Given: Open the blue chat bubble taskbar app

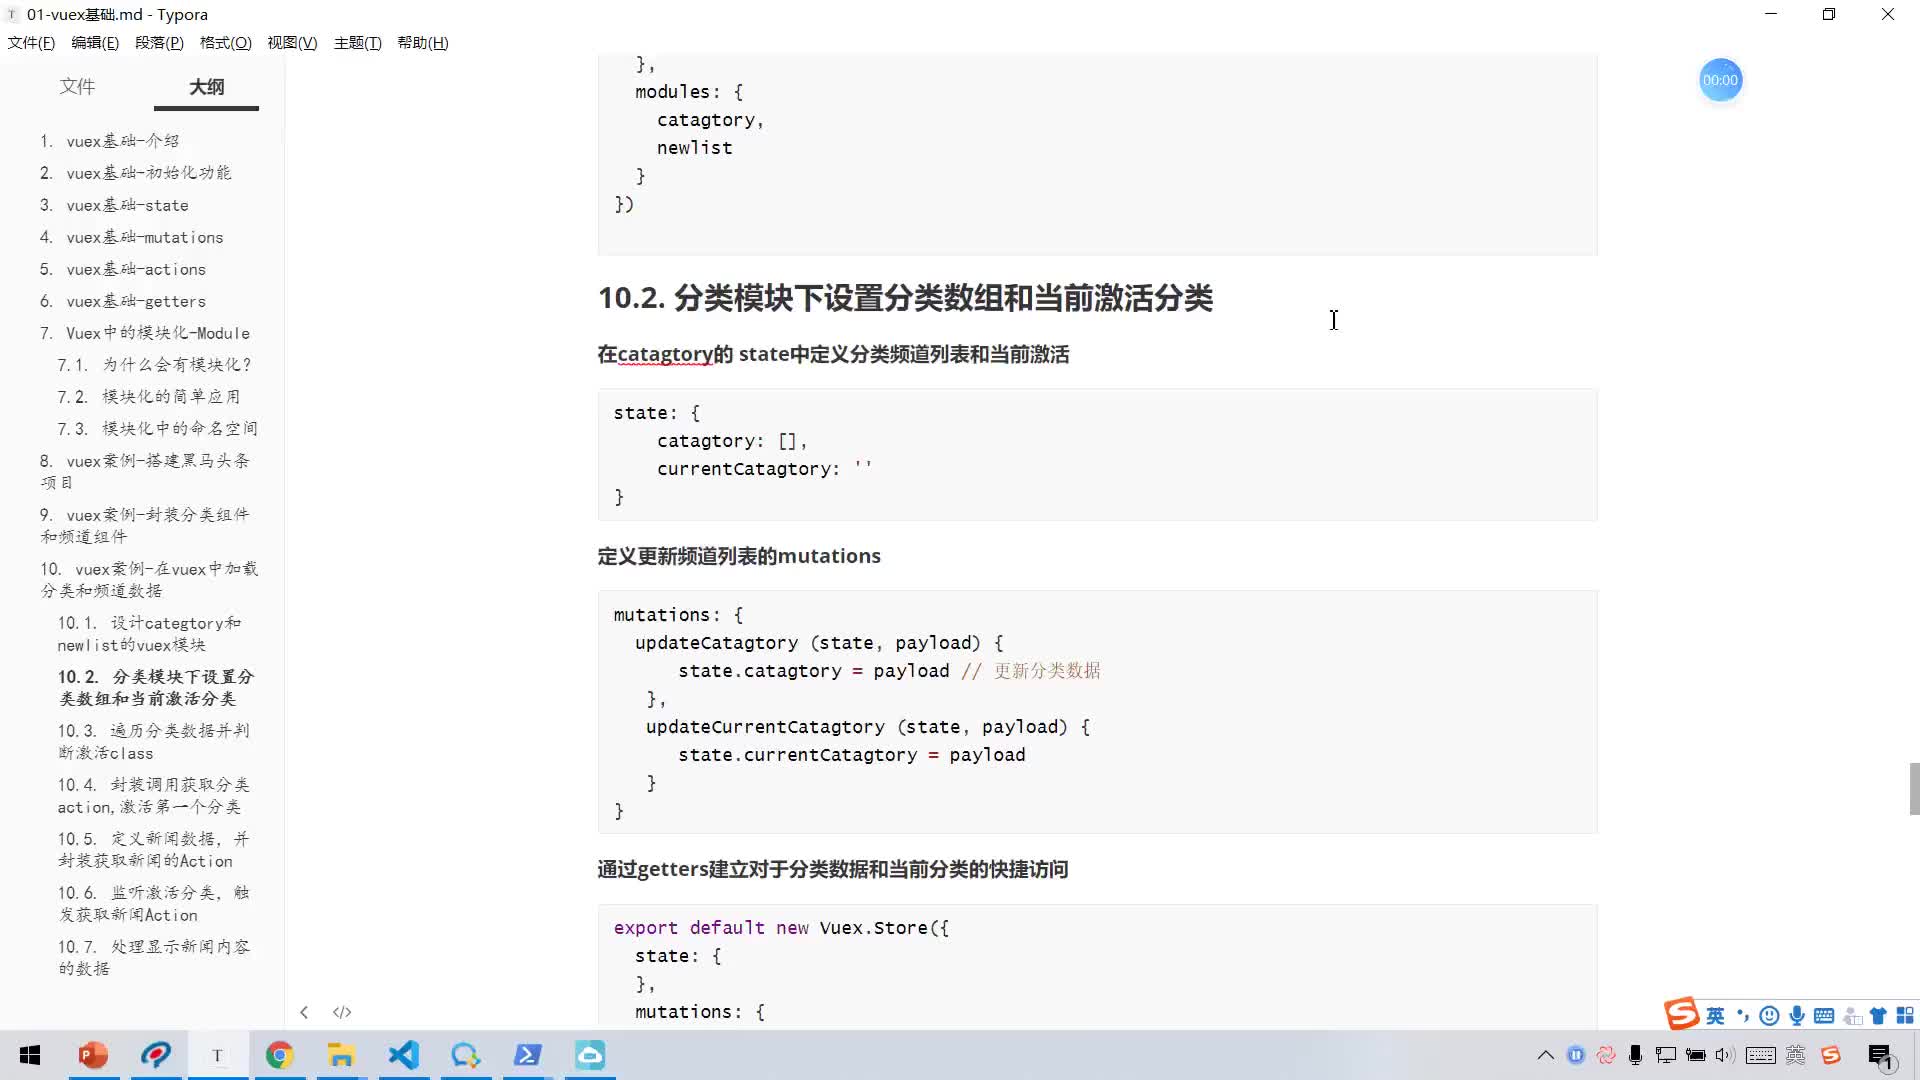Looking at the screenshot, I should click(x=465, y=1055).
